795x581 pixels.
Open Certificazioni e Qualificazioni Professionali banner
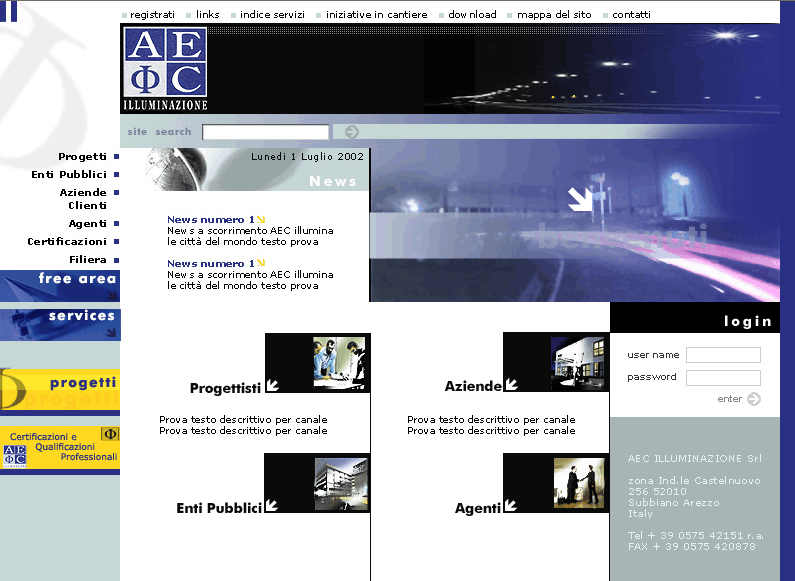pos(60,449)
